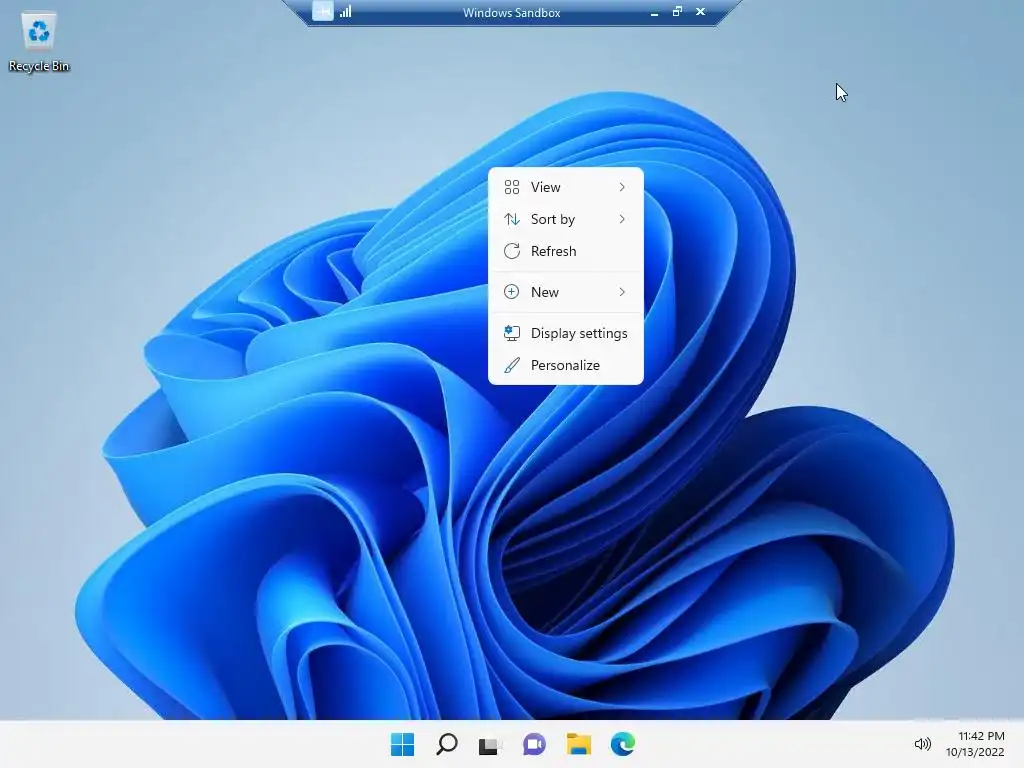Open the clock showing 11:42 PM
1024x768 pixels.
(x=981, y=736)
